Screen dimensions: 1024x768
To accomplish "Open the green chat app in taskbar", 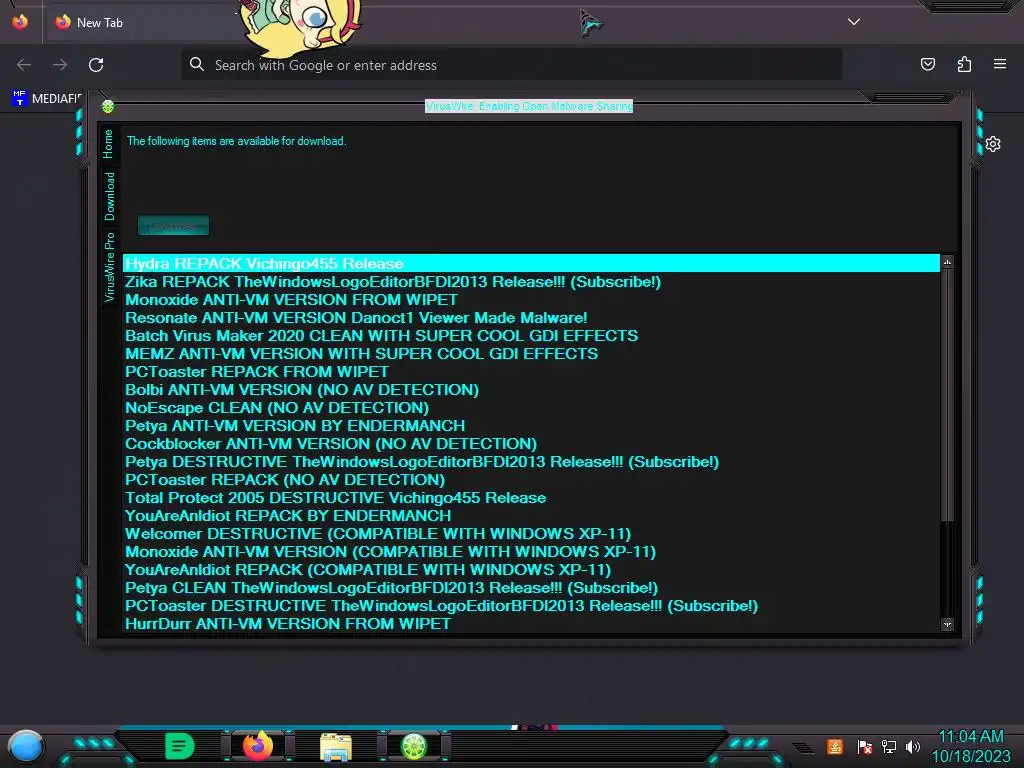I will pos(179,746).
